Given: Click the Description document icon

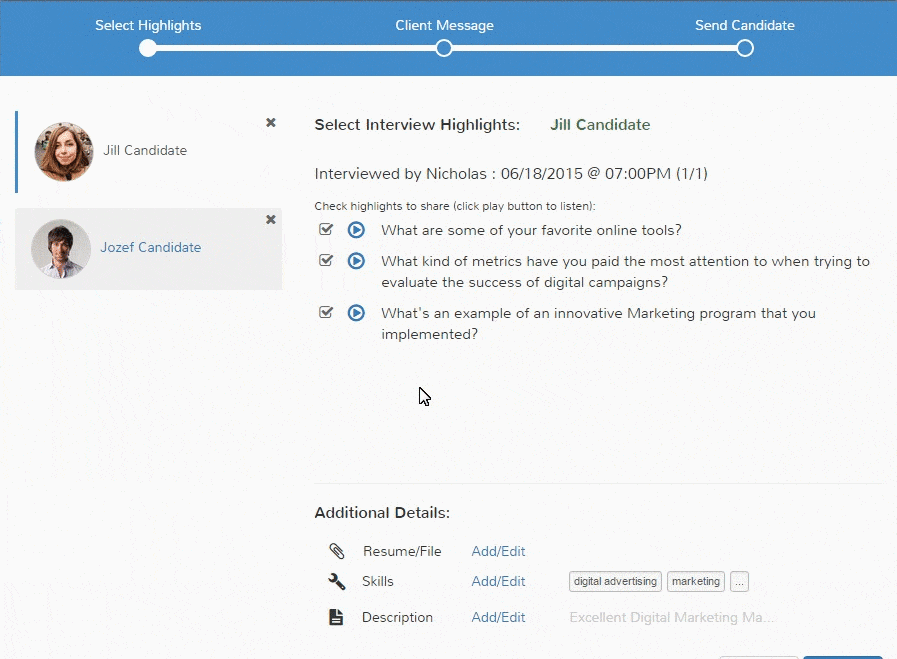Looking at the screenshot, I should [336, 617].
